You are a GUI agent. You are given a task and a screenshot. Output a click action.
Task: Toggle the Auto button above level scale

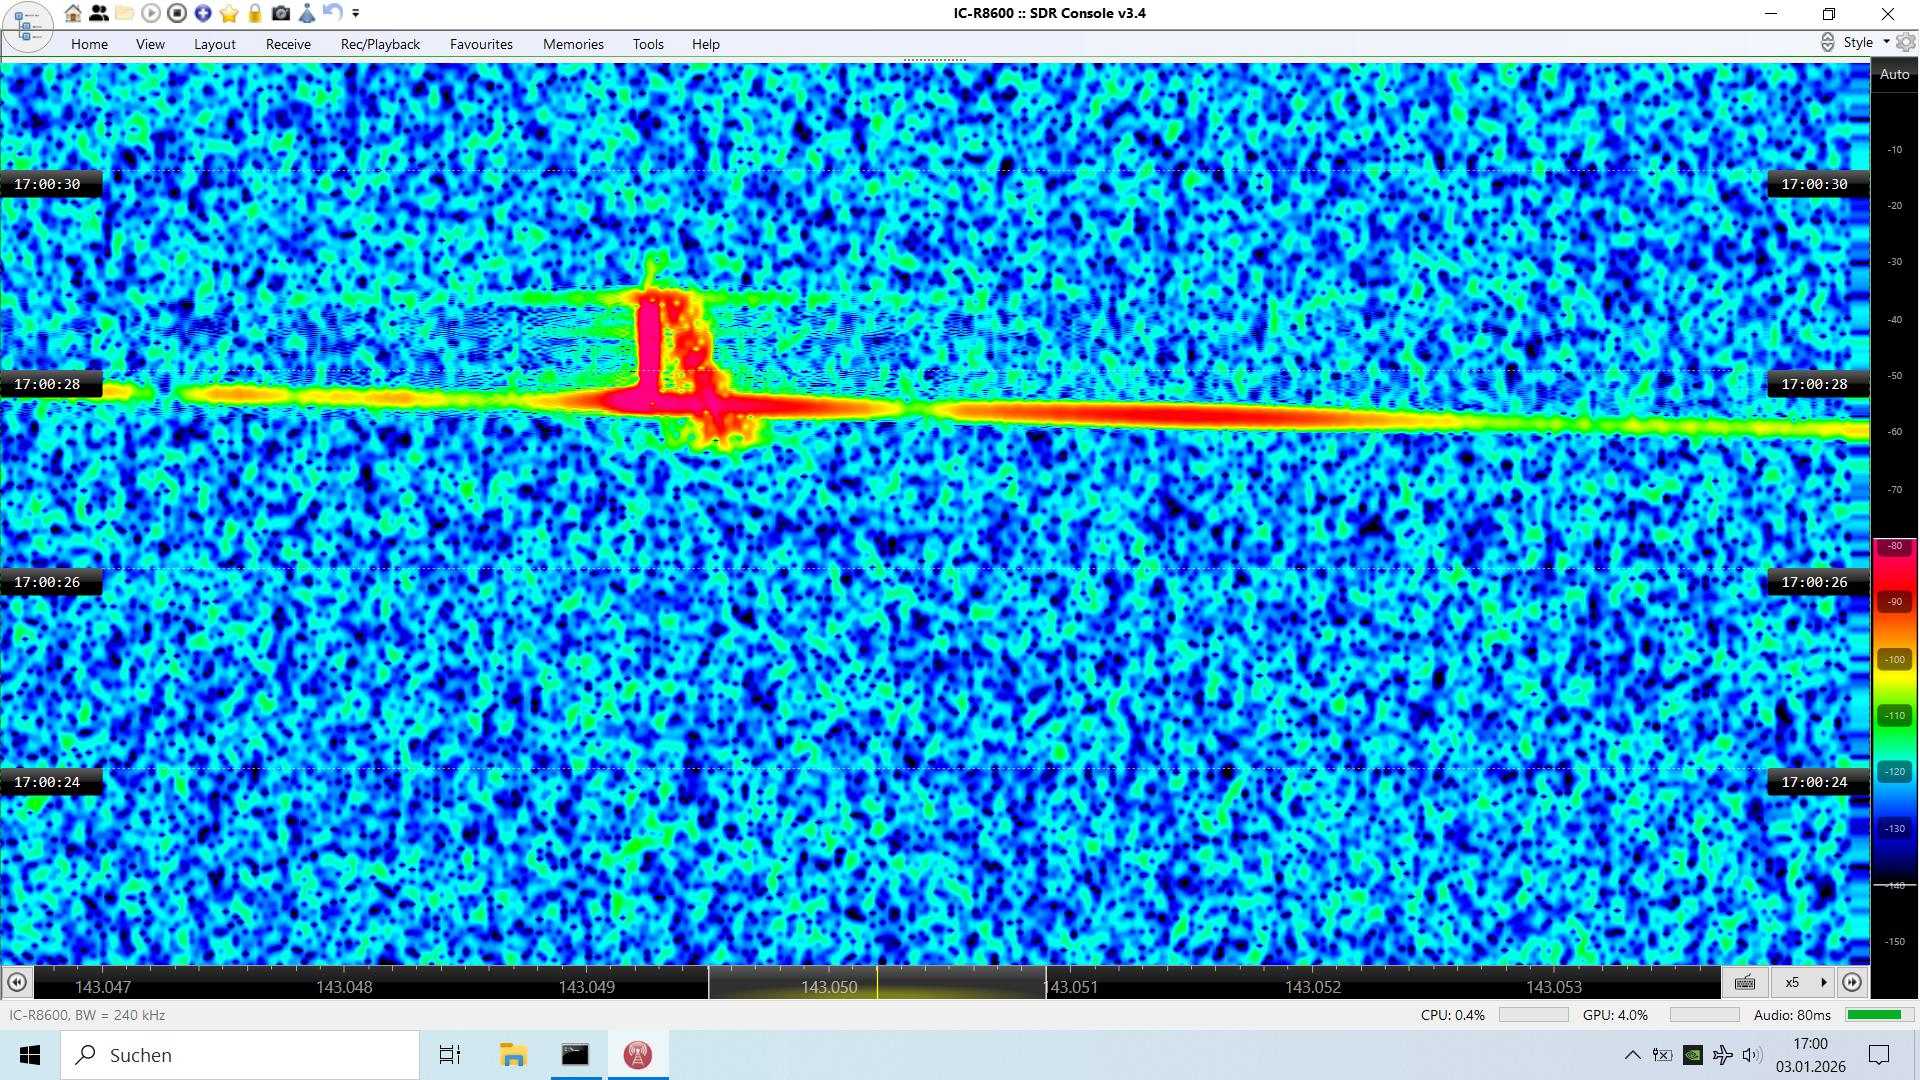coord(1894,74)
